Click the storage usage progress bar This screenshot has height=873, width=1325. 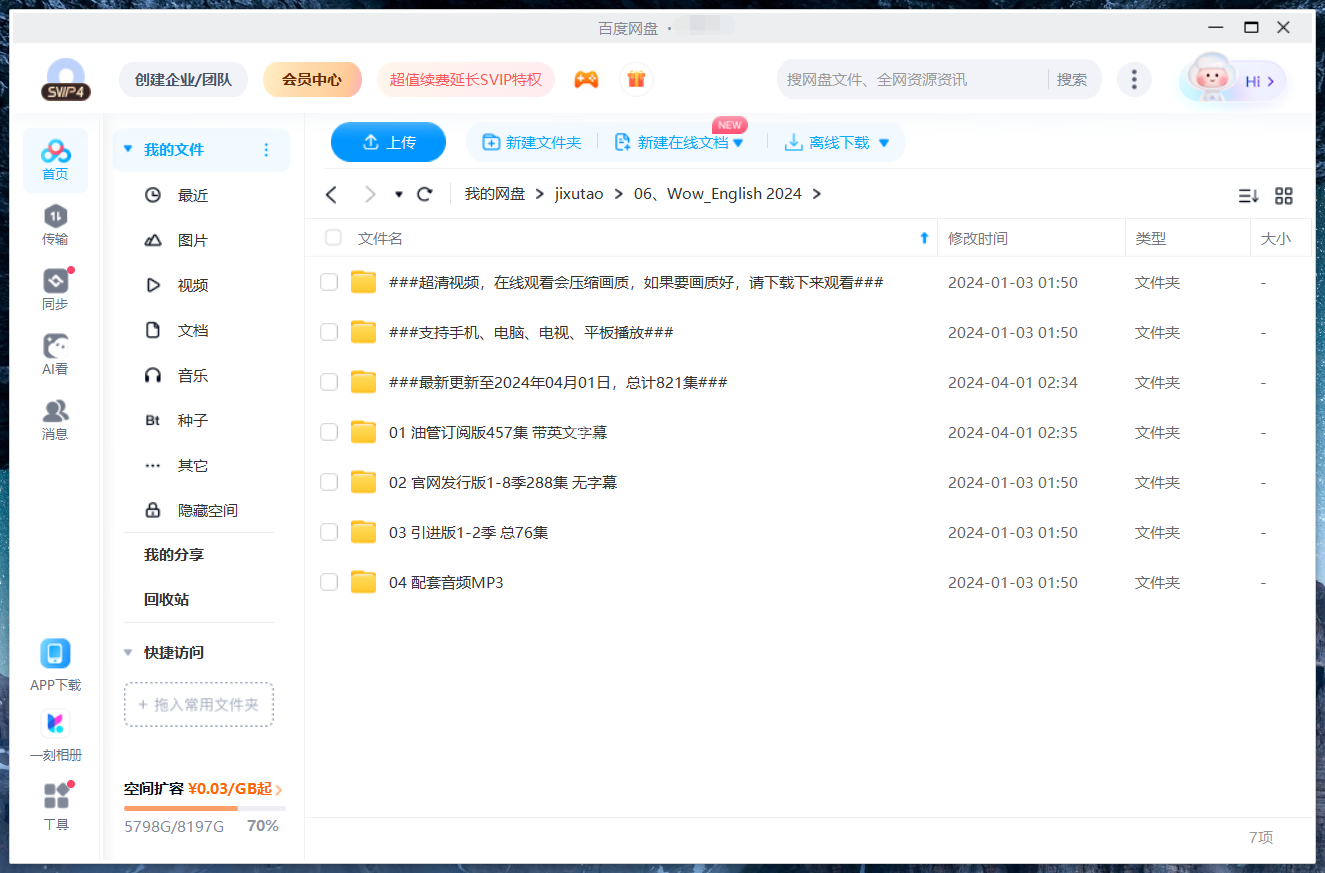(204, 808)
